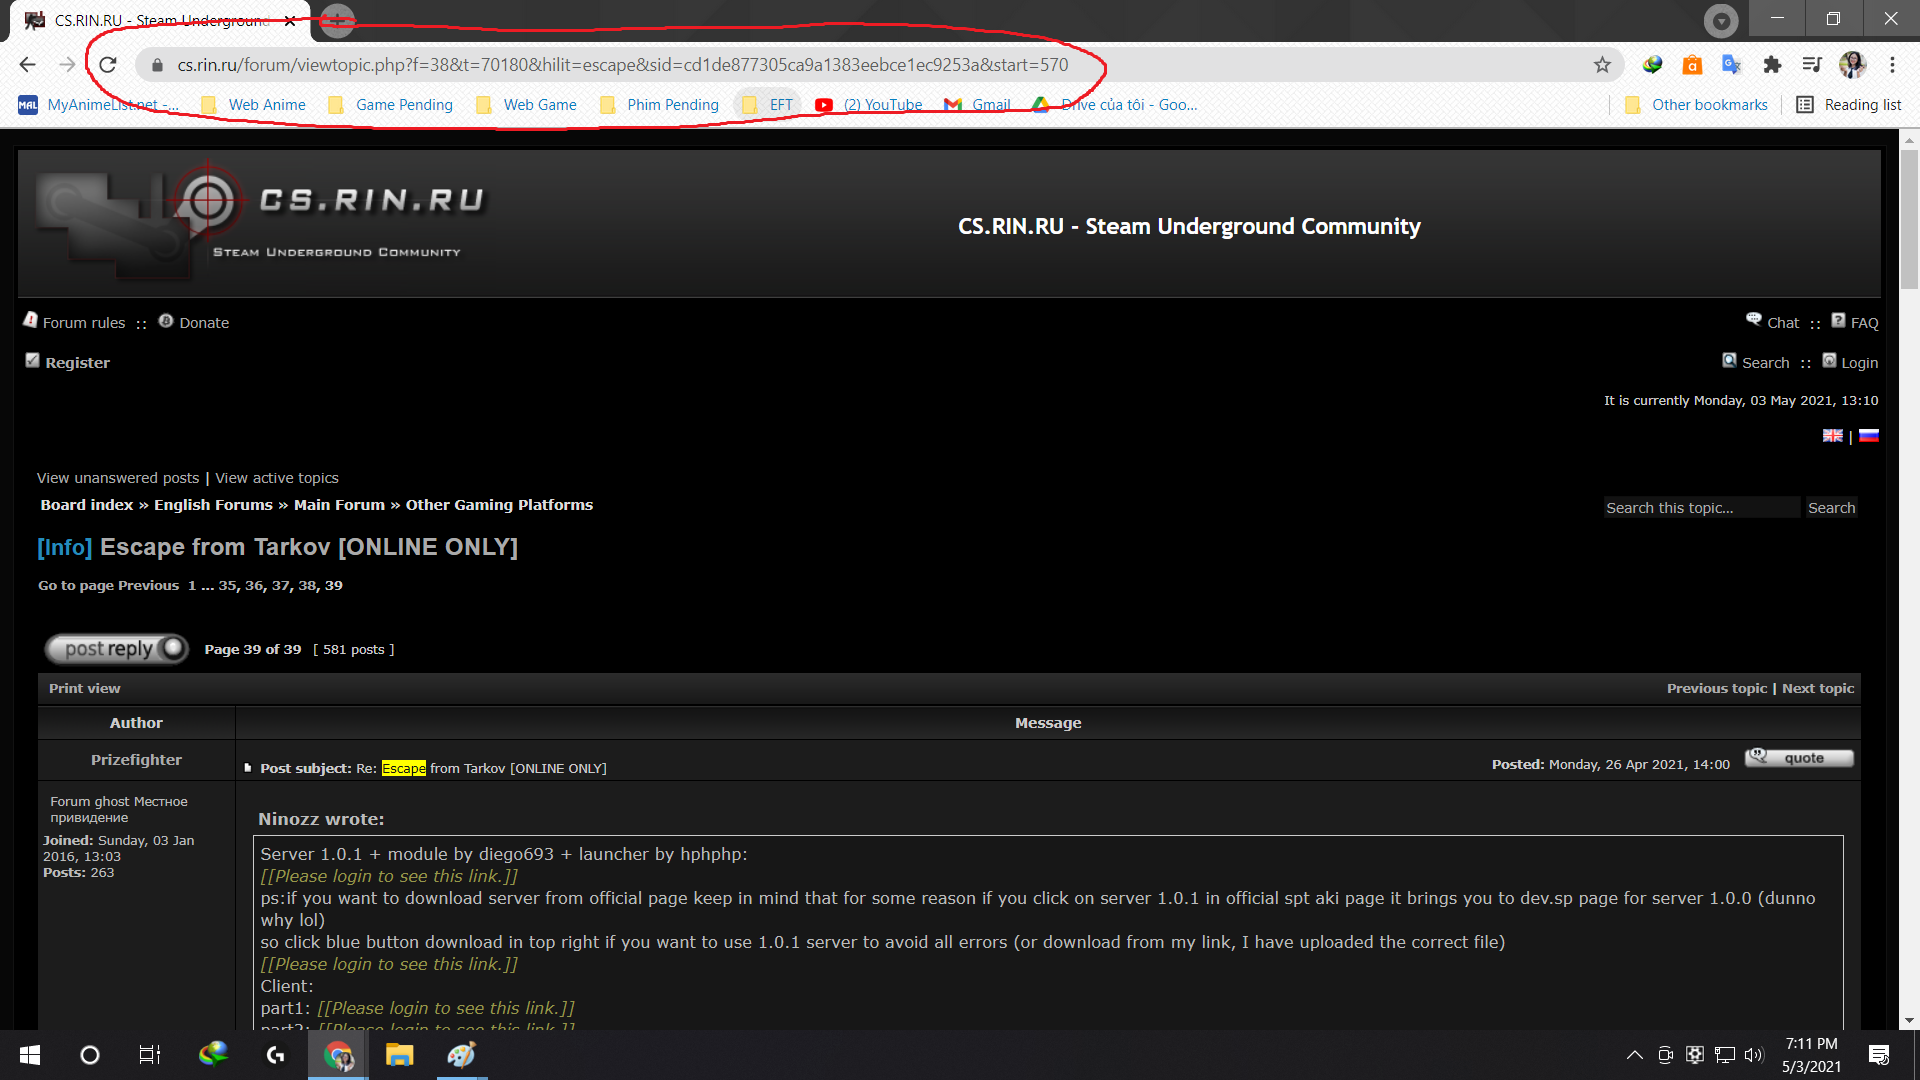
Task: Open EFT bookmark folder
Action: click(x=767, y=105)
